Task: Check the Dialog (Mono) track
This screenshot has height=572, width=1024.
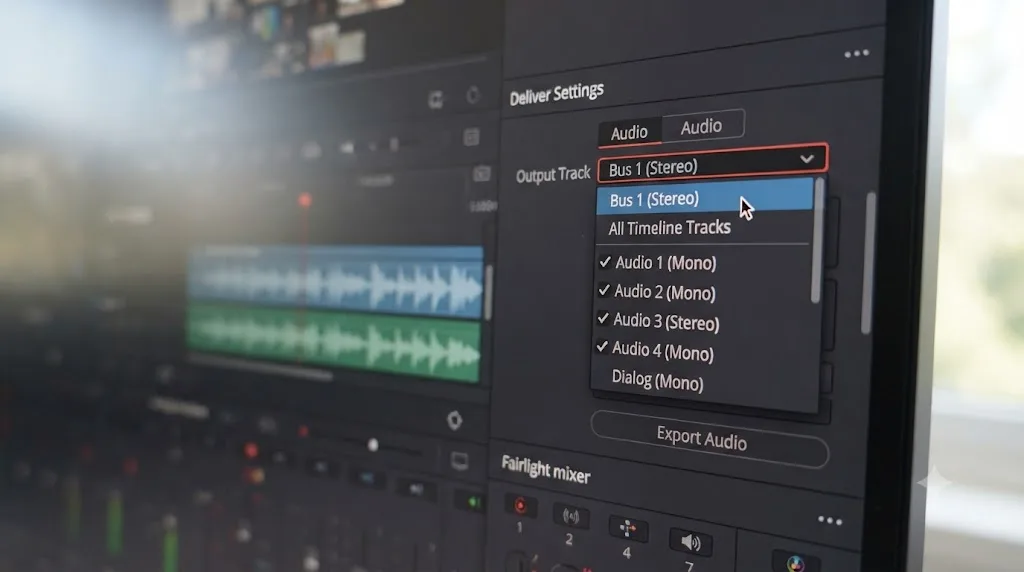Action: [657, 380]
